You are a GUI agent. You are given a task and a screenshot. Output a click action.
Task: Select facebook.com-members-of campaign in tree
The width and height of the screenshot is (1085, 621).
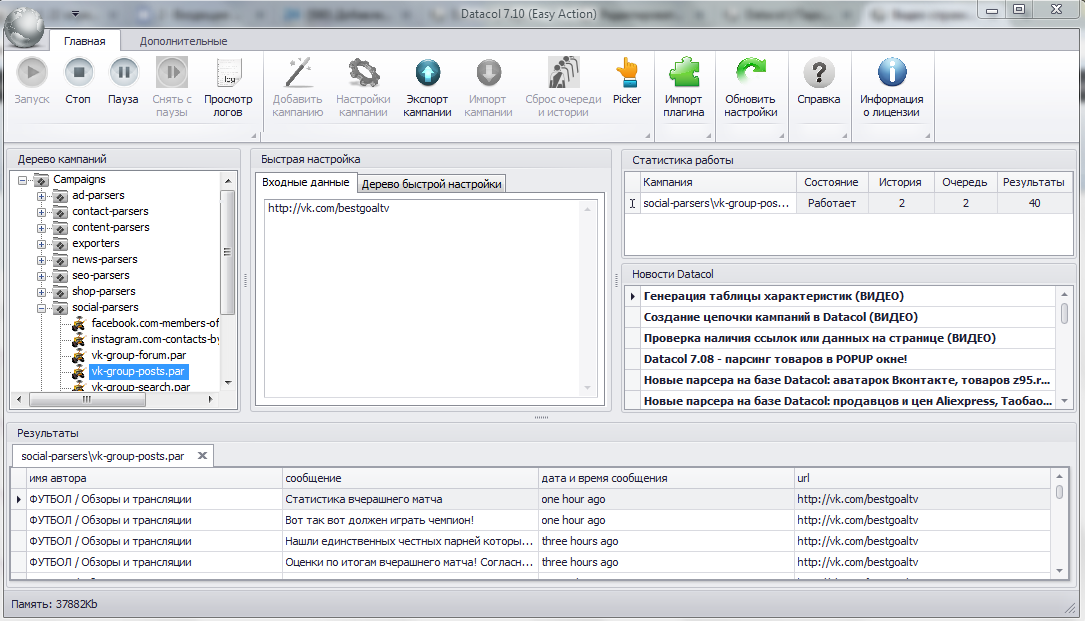coord(155,323)
